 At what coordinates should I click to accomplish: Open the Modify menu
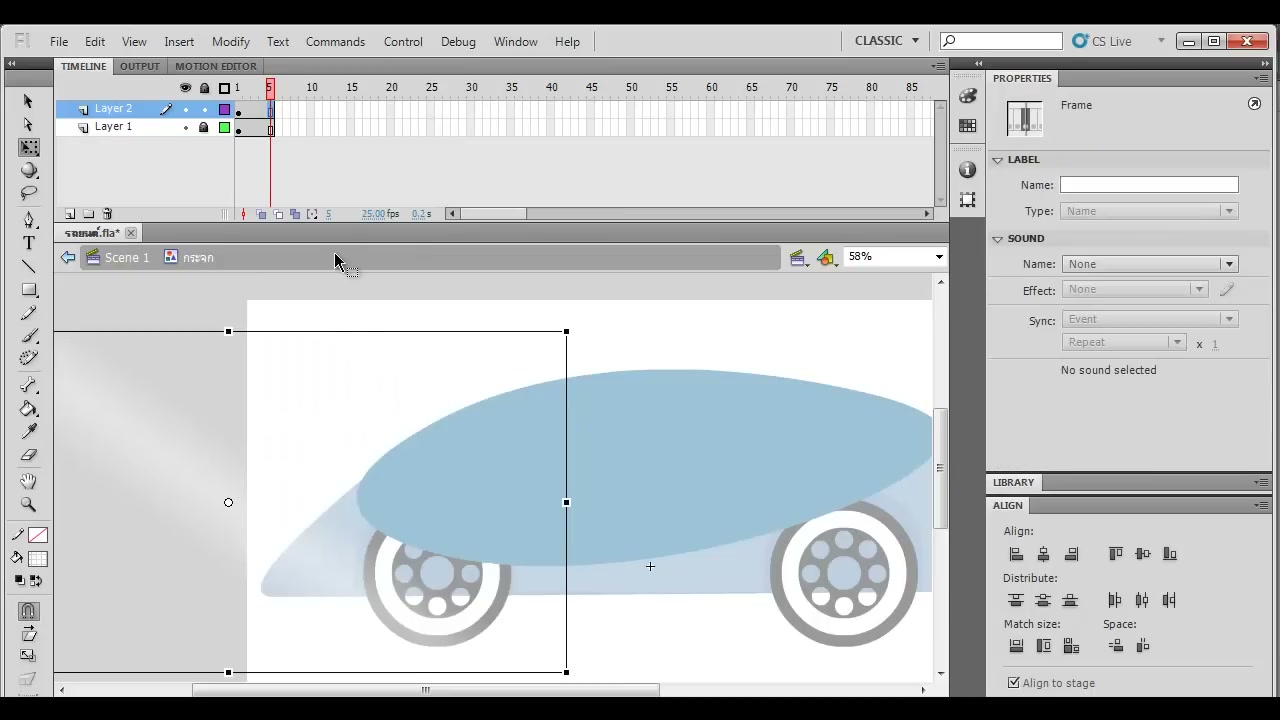click(x=230, y=41)
